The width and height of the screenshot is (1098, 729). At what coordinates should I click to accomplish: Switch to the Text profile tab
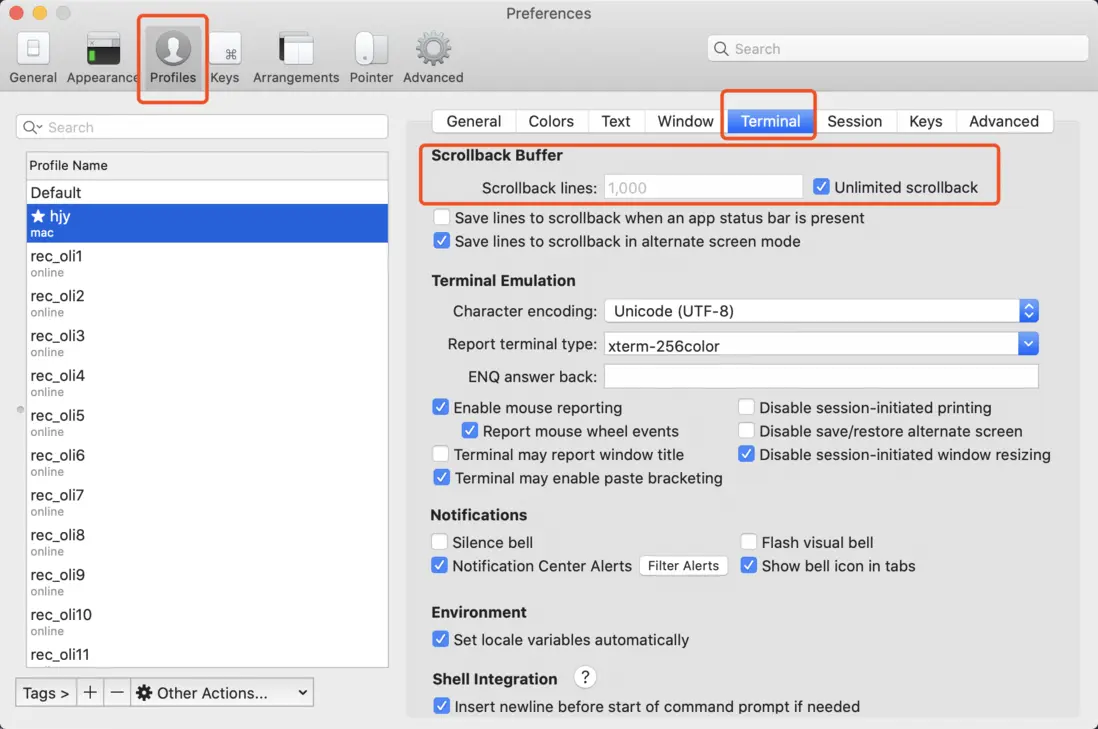click(x=616, y=121)
